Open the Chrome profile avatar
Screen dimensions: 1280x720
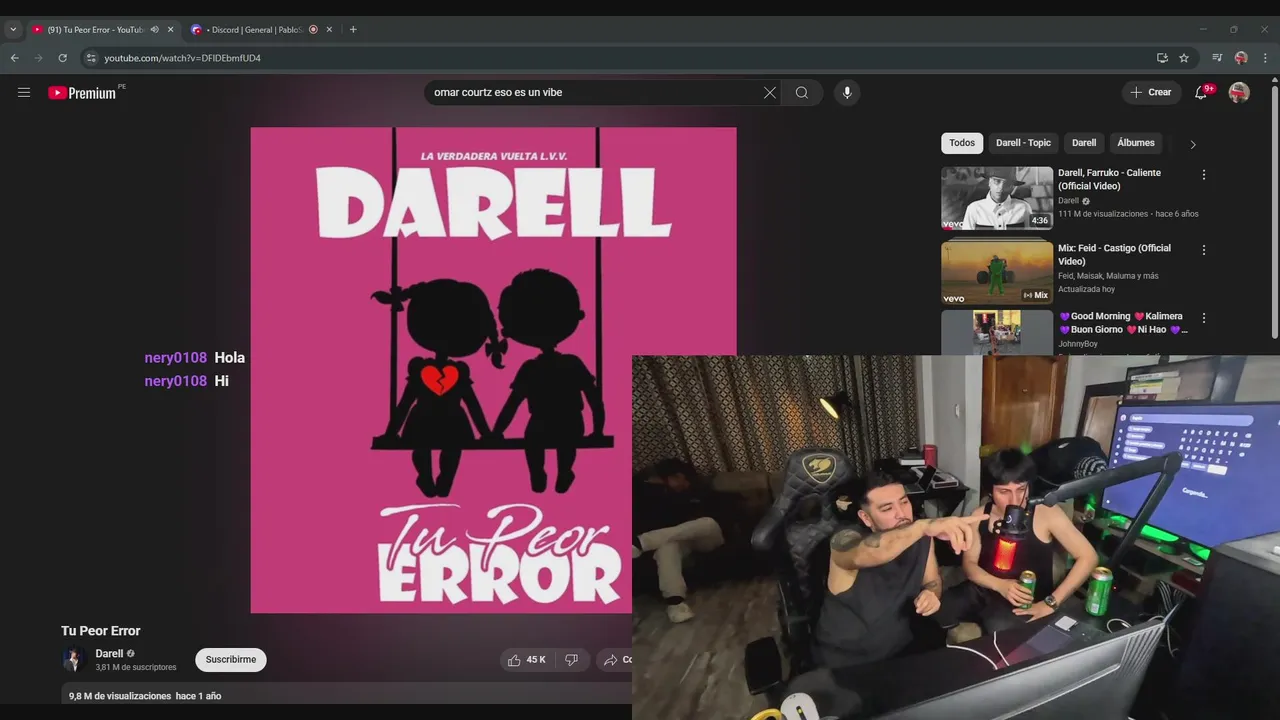1241,58
